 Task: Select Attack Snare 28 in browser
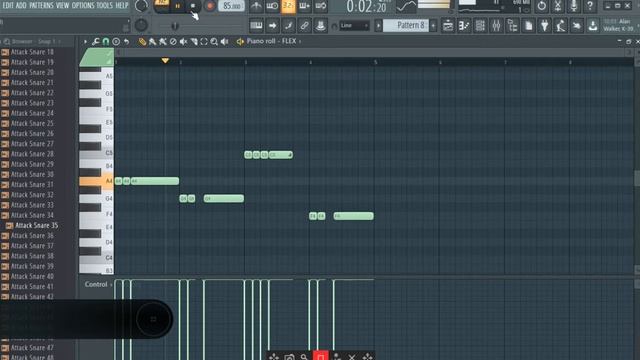(32, 154)
